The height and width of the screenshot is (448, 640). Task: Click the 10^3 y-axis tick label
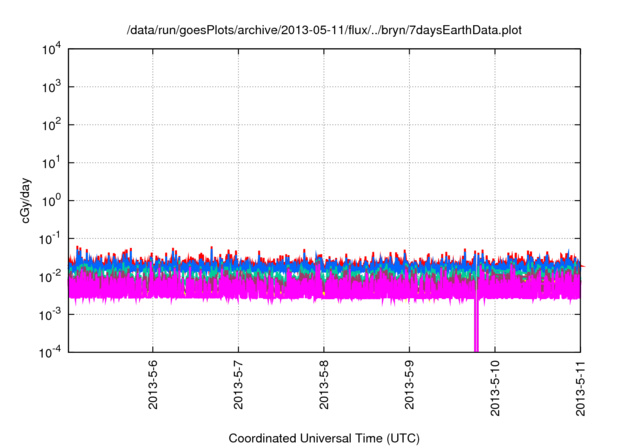point(51,87)
